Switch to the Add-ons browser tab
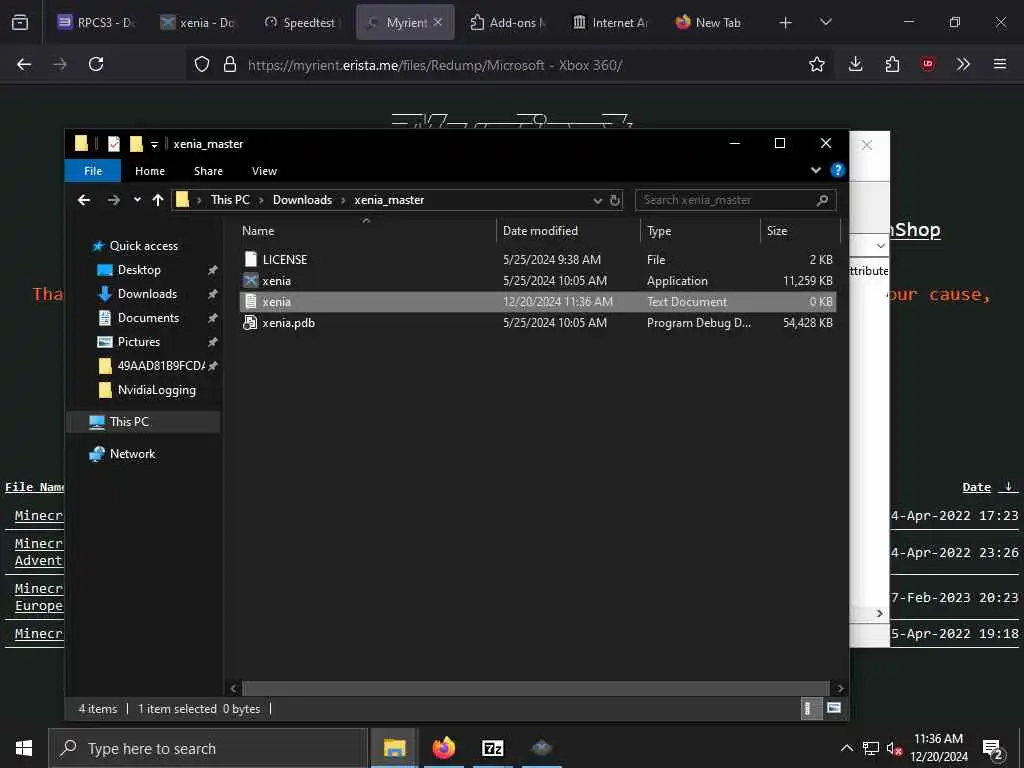This screenshot has height=768, width=1024. pos(507,23)
